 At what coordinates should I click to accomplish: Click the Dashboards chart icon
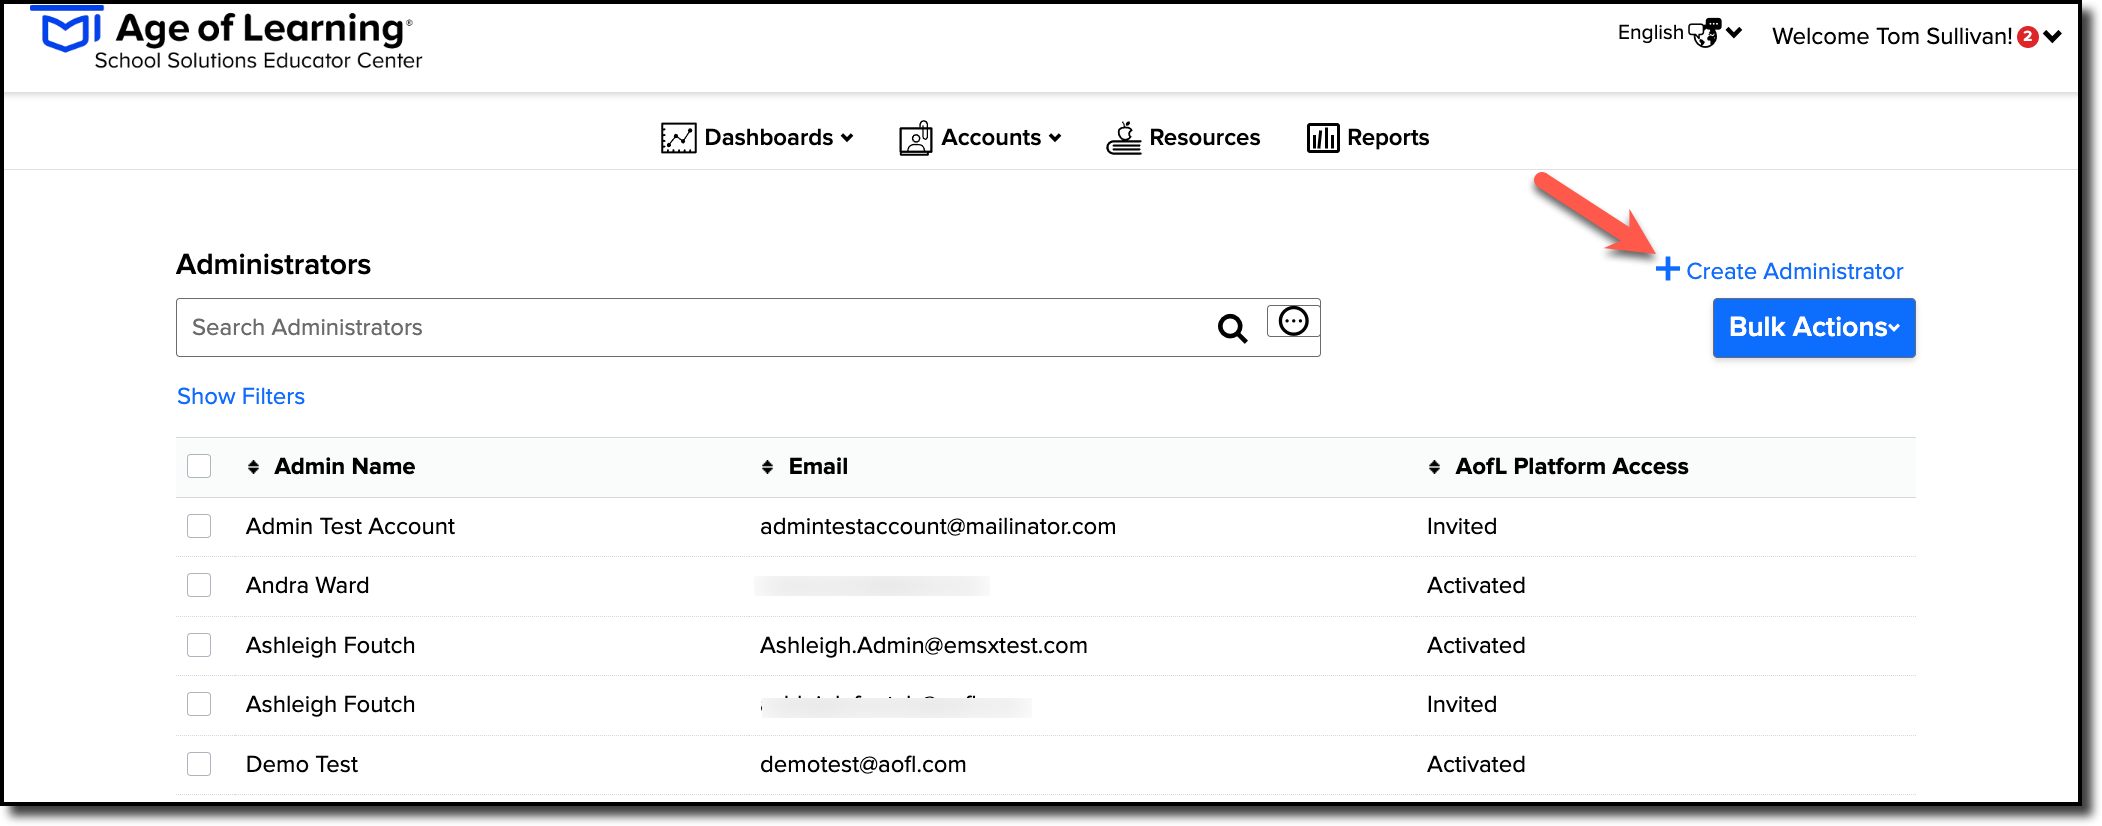click(678, 138)
